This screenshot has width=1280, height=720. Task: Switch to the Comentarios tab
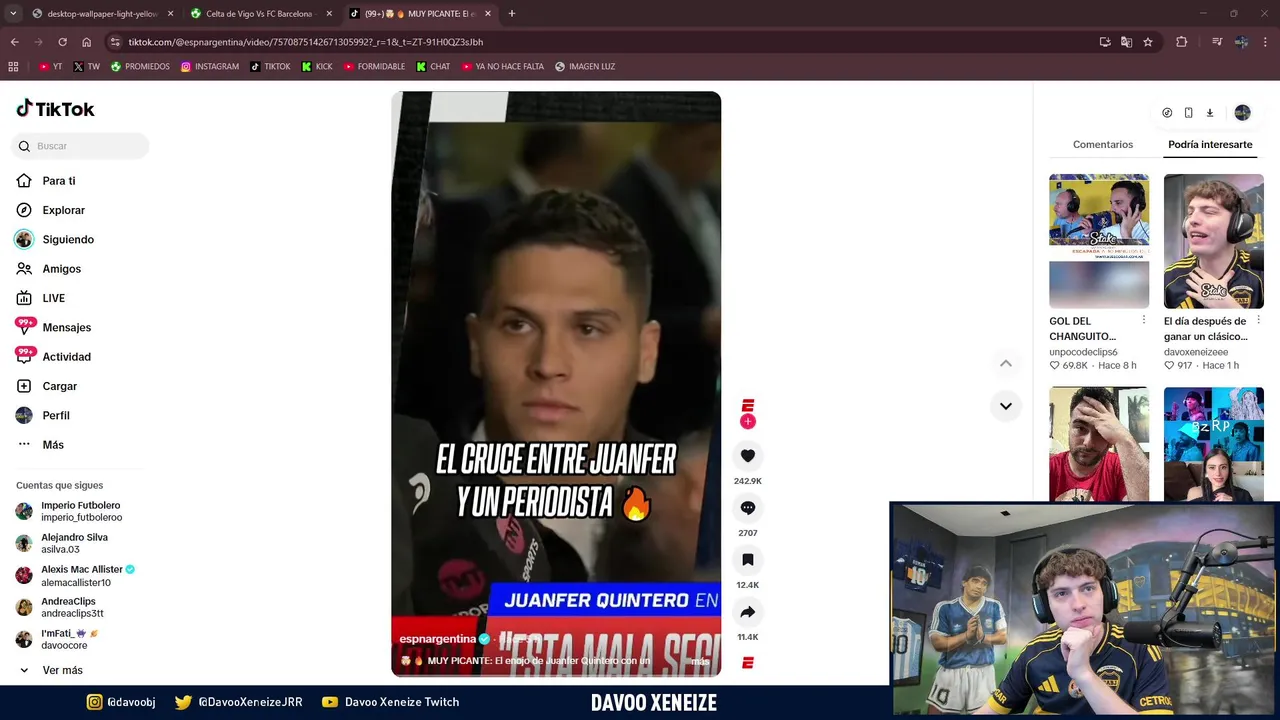(x=1103, y=145)
